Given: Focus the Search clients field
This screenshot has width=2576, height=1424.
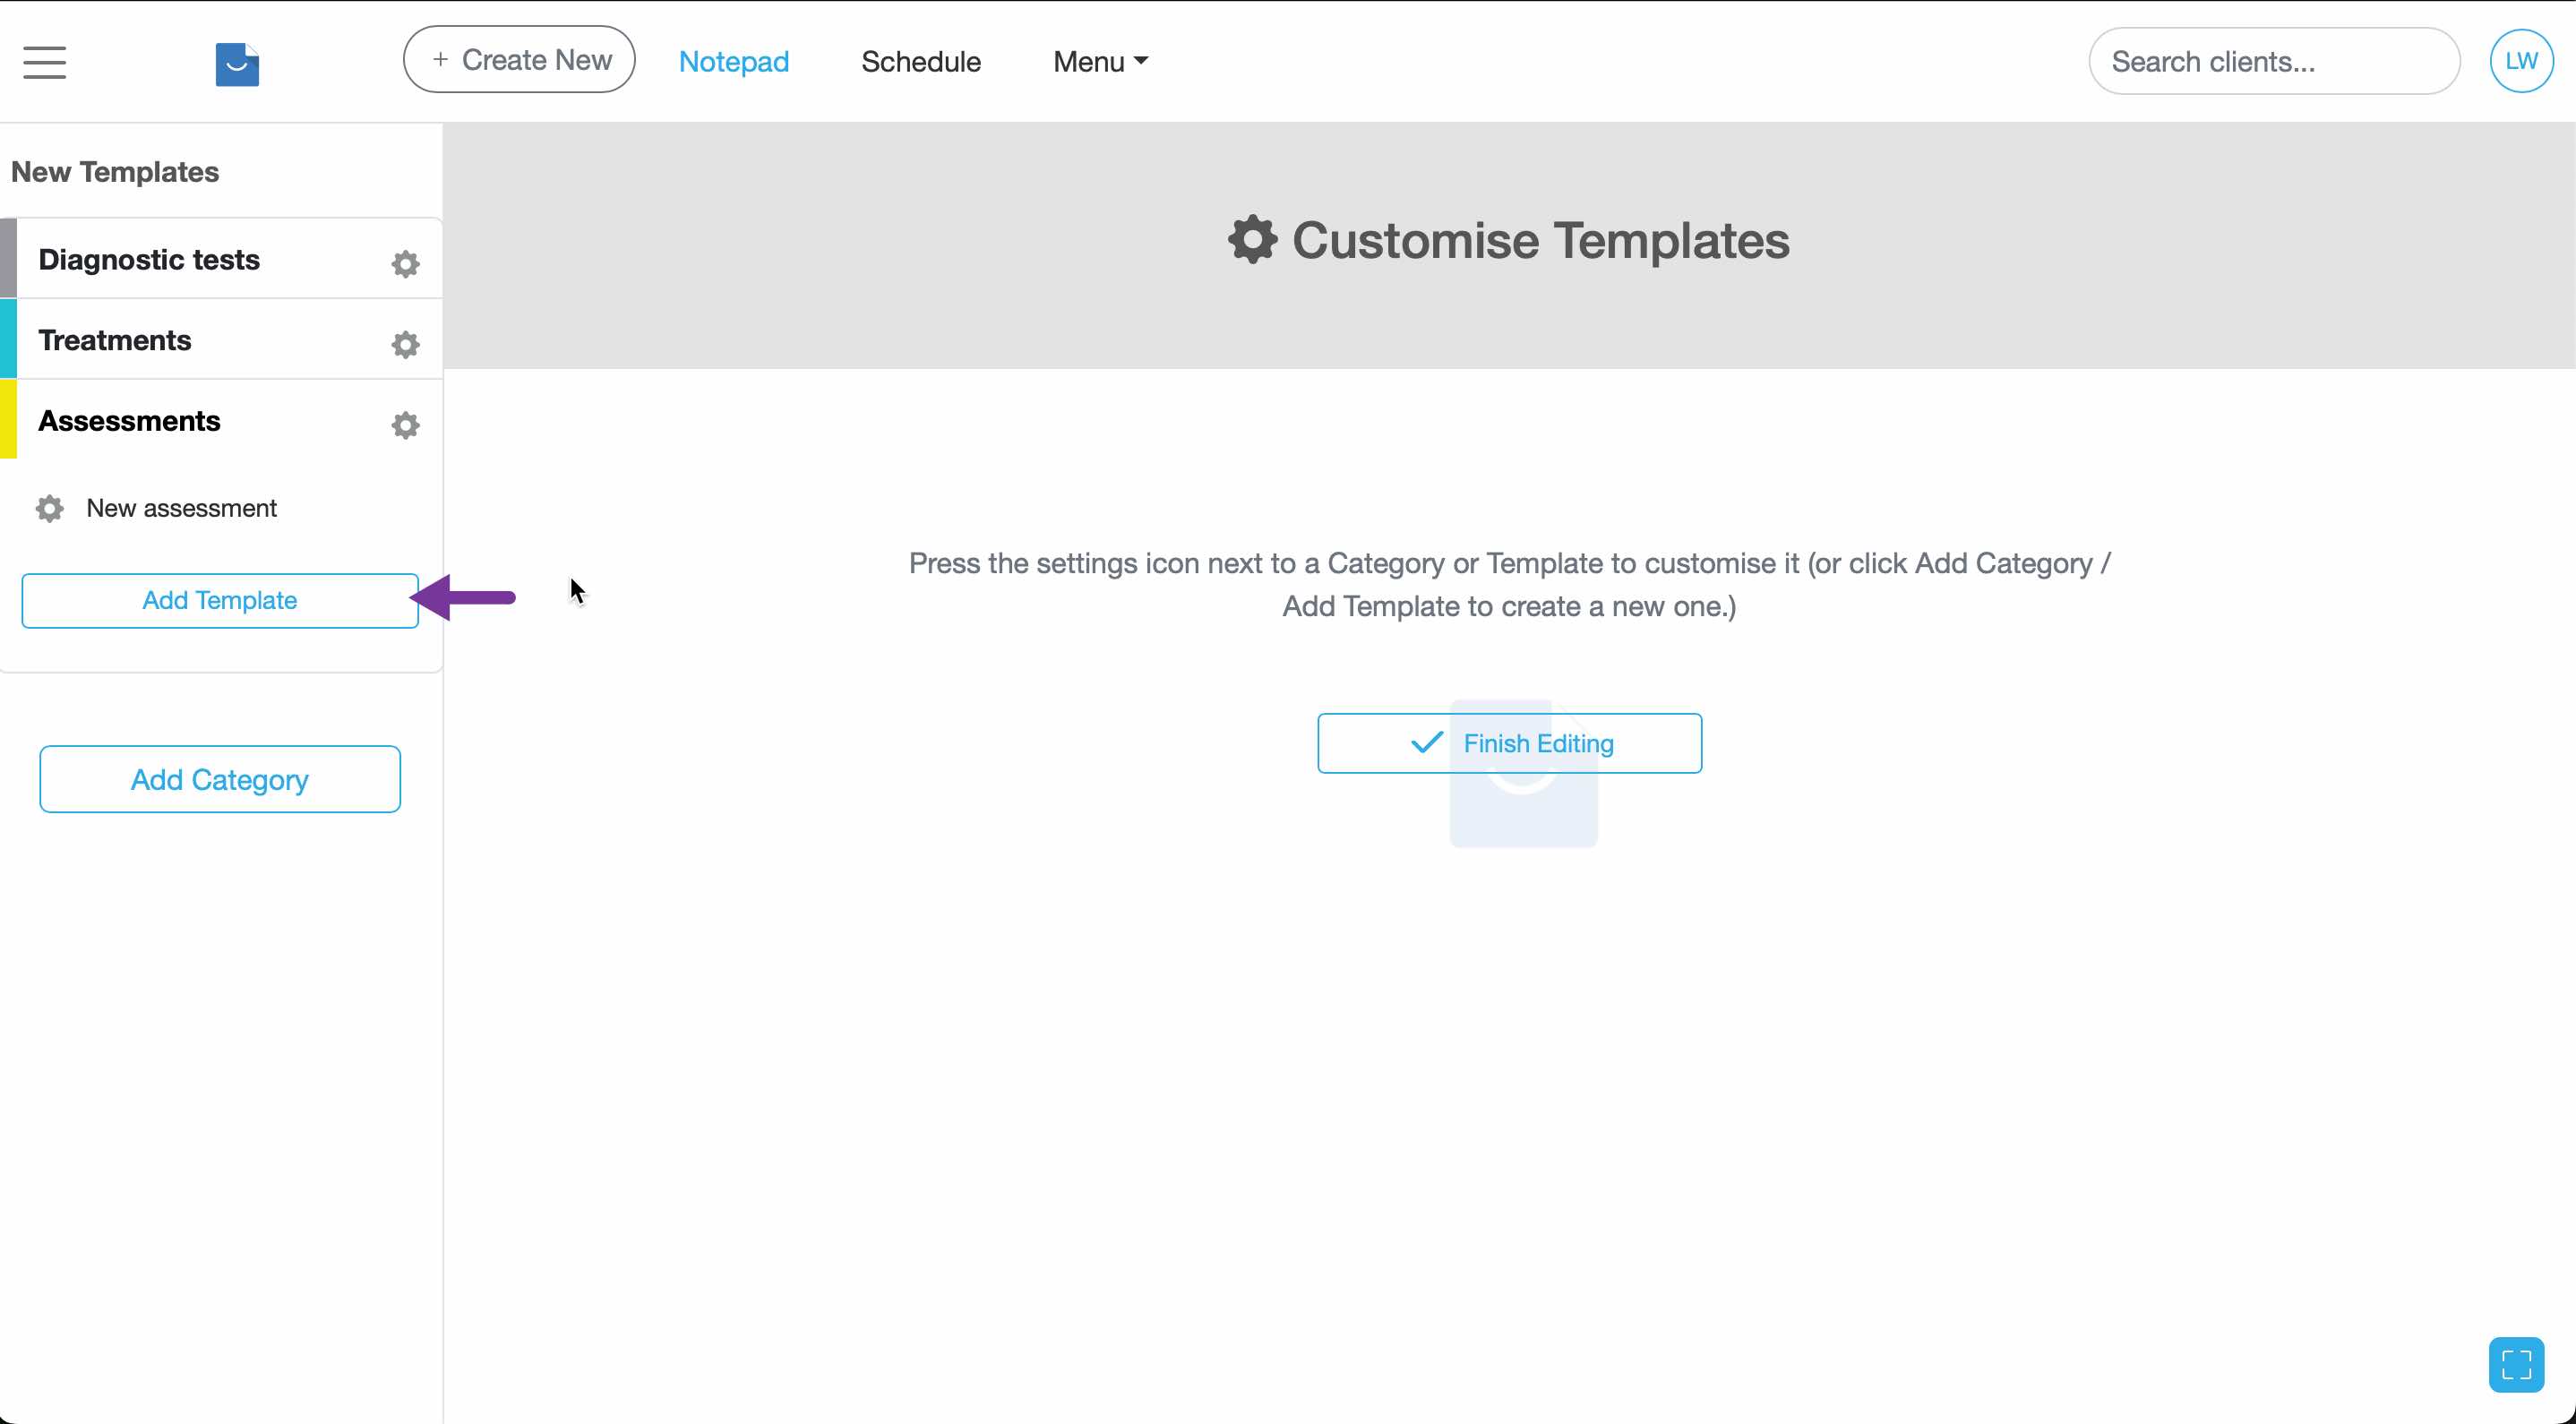Looking at the screenshot, I should pos(2274,61).
